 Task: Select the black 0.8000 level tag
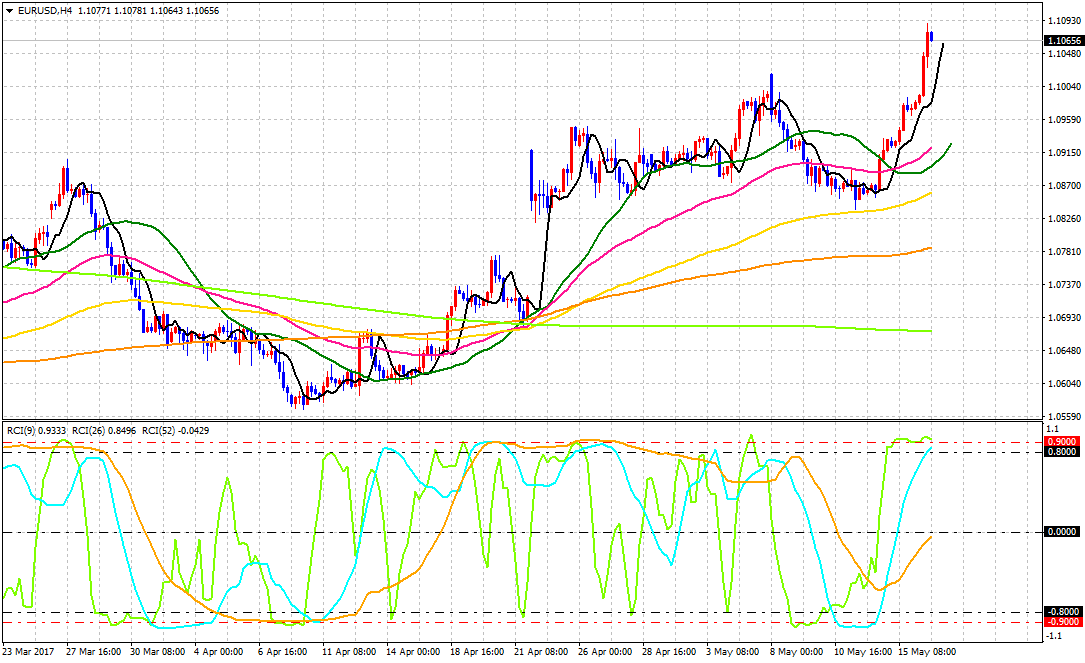1061,452
